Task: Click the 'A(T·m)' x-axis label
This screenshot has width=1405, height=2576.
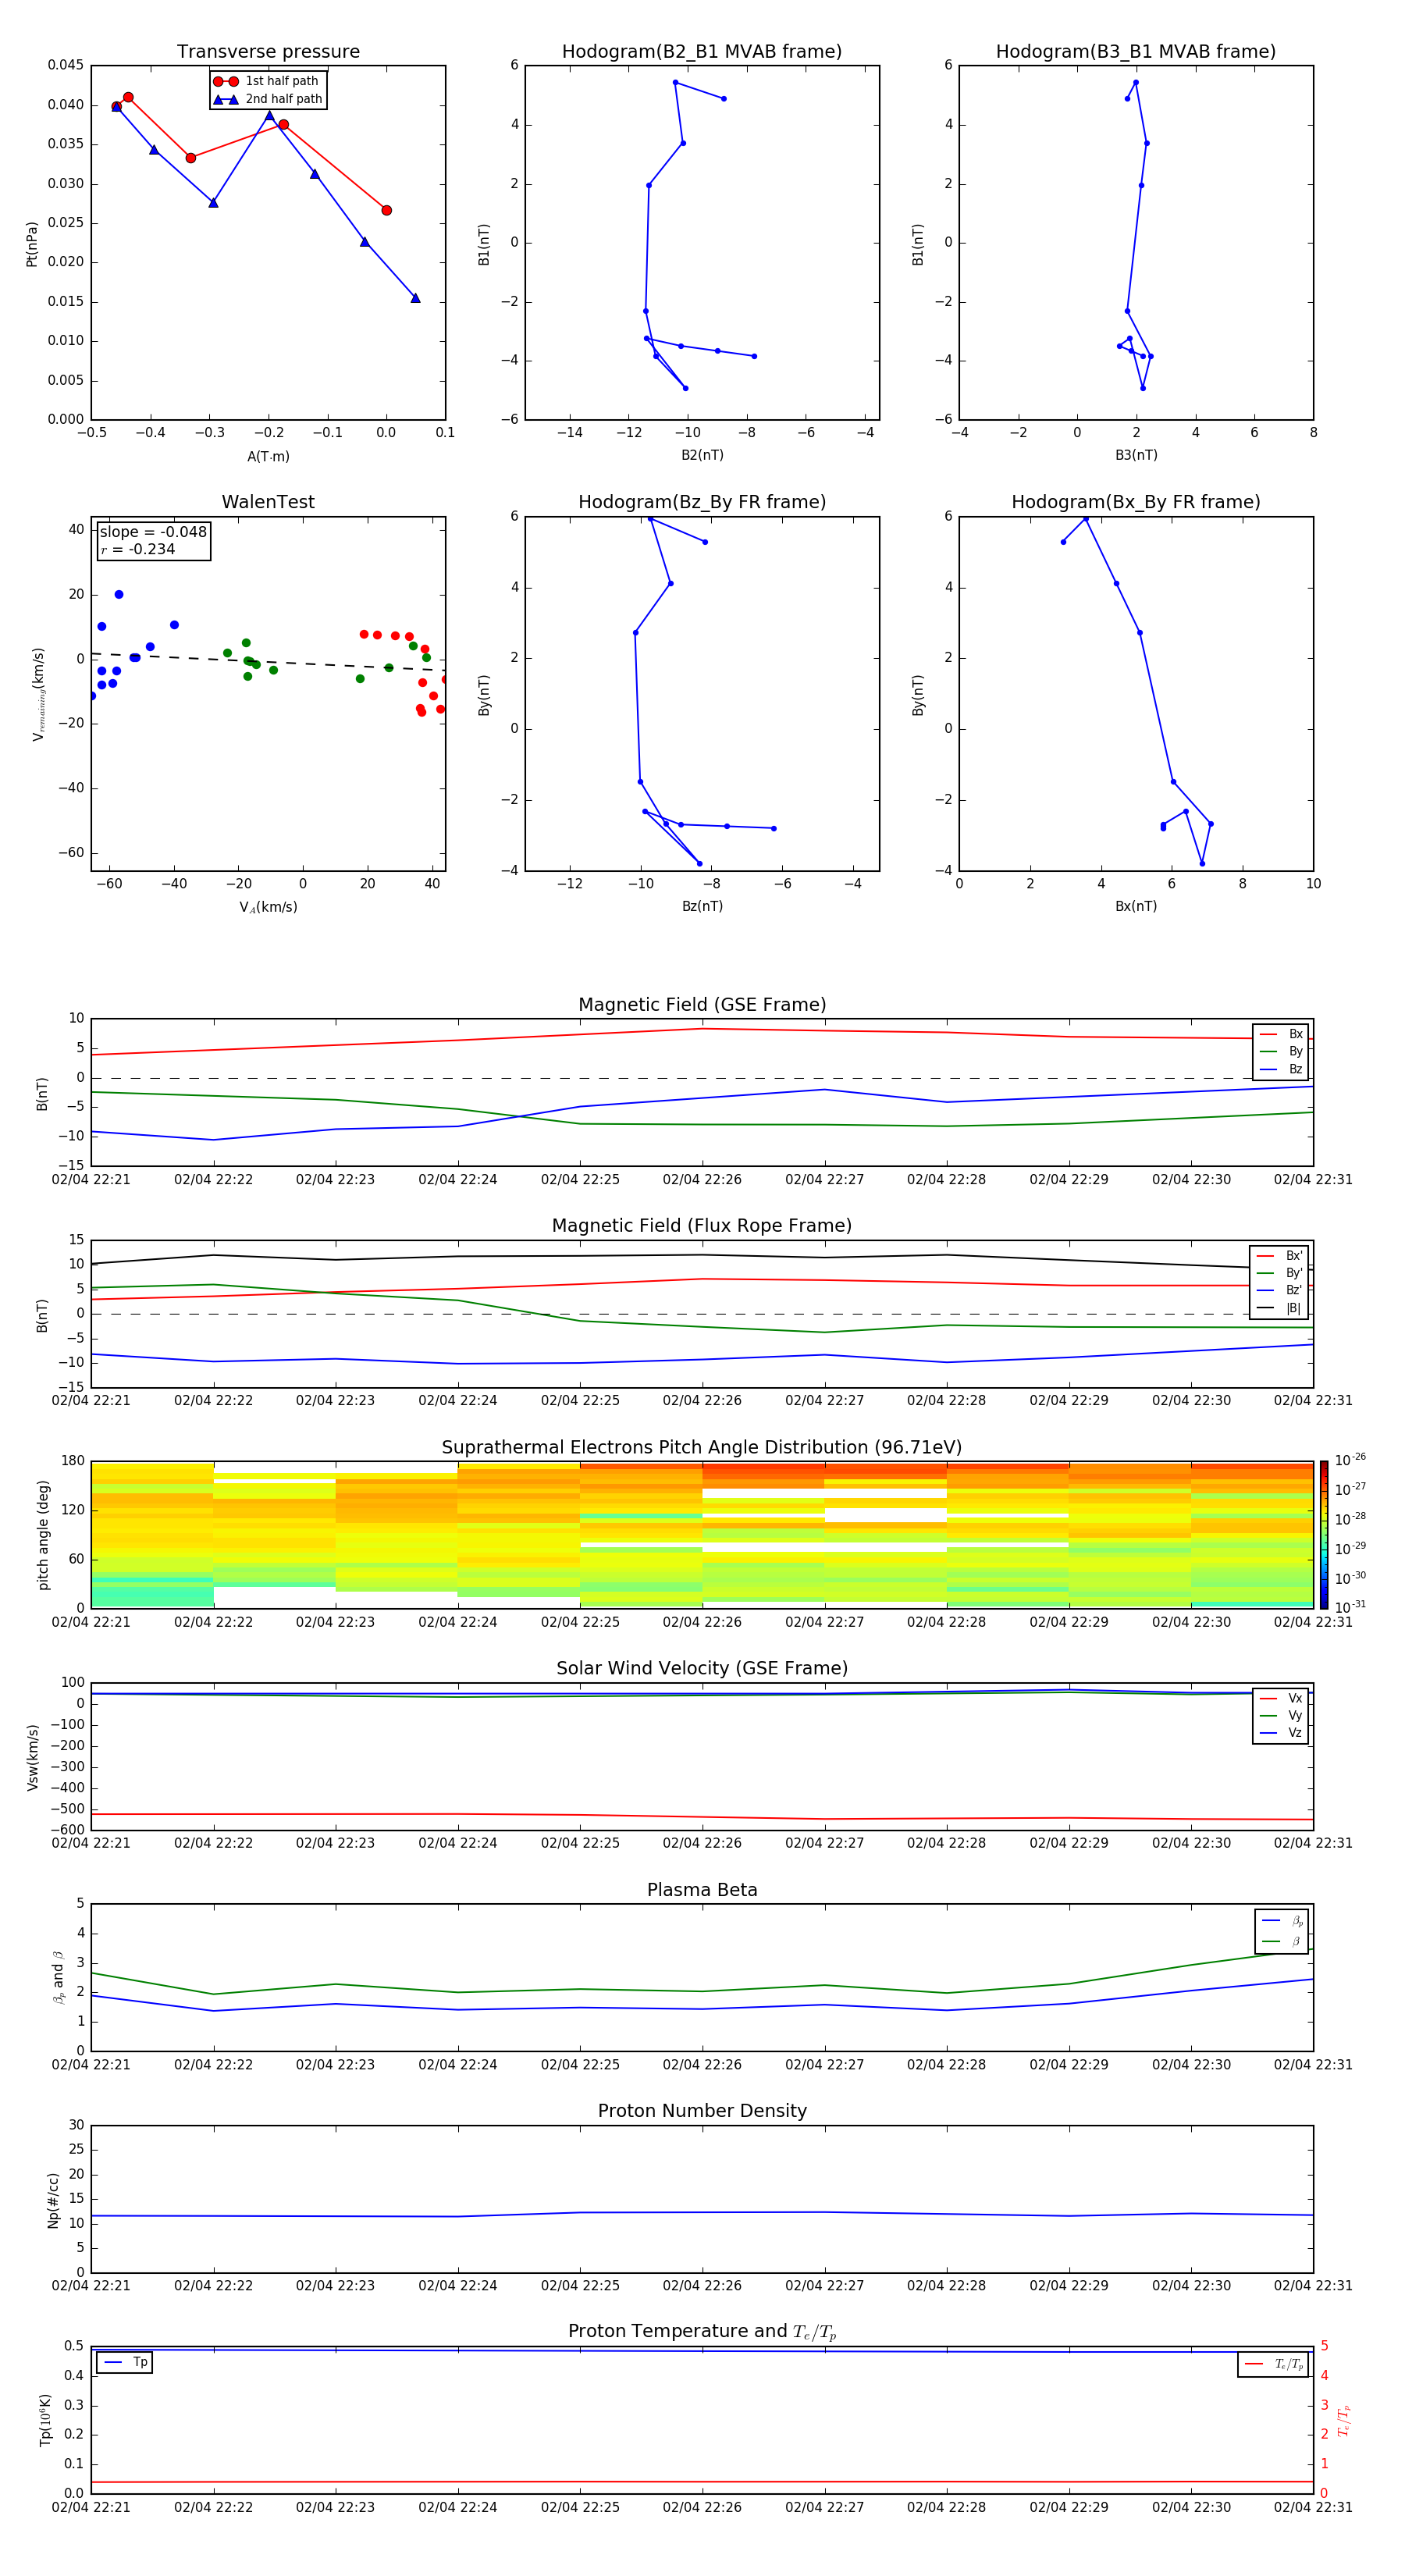Action: tap(268, 456)
